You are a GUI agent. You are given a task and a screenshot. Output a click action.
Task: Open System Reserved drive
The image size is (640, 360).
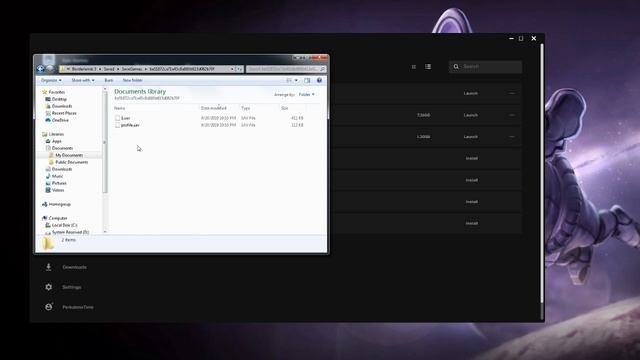[x=70, y=232]
